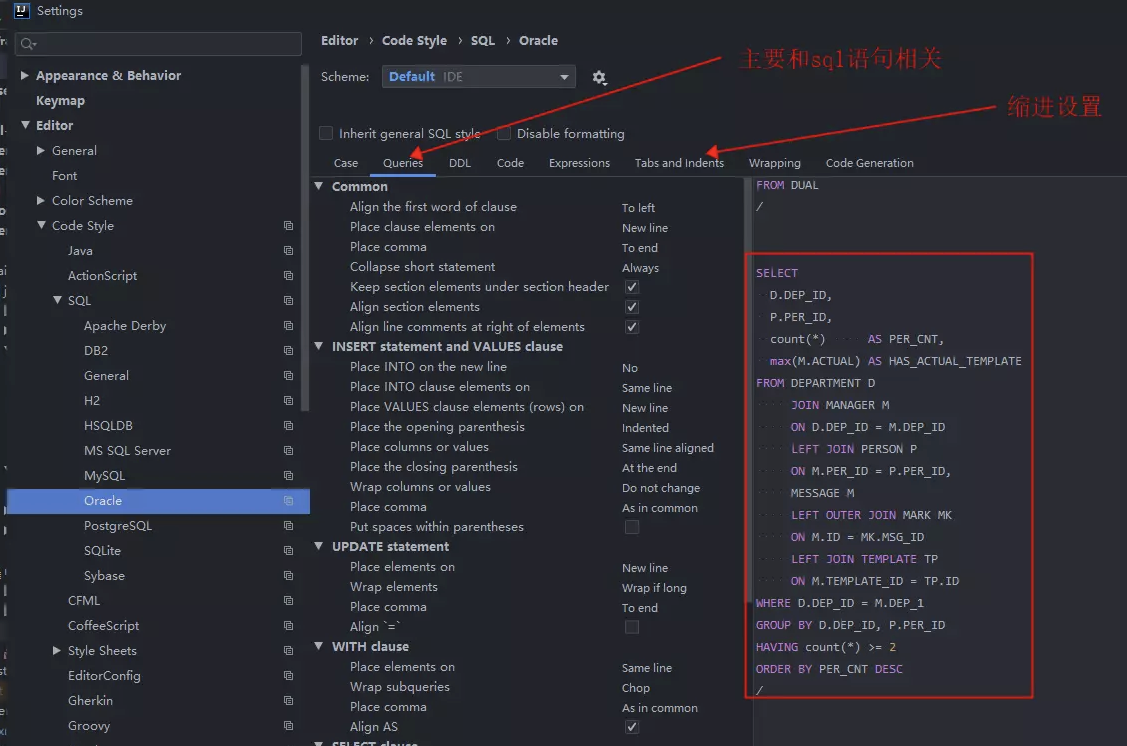This screenshot has width=1127, height=746.
Task: Select Keymap in settings tree
Action: pos(60,101)
